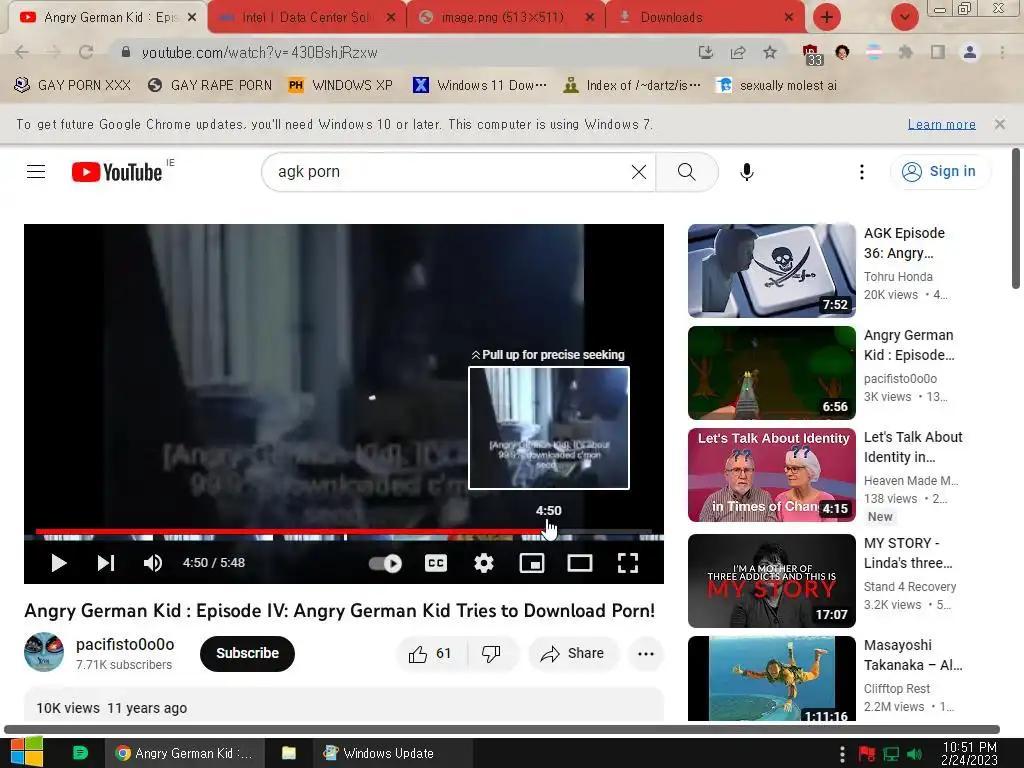Open a new tab with plus button

coord(827,17)
